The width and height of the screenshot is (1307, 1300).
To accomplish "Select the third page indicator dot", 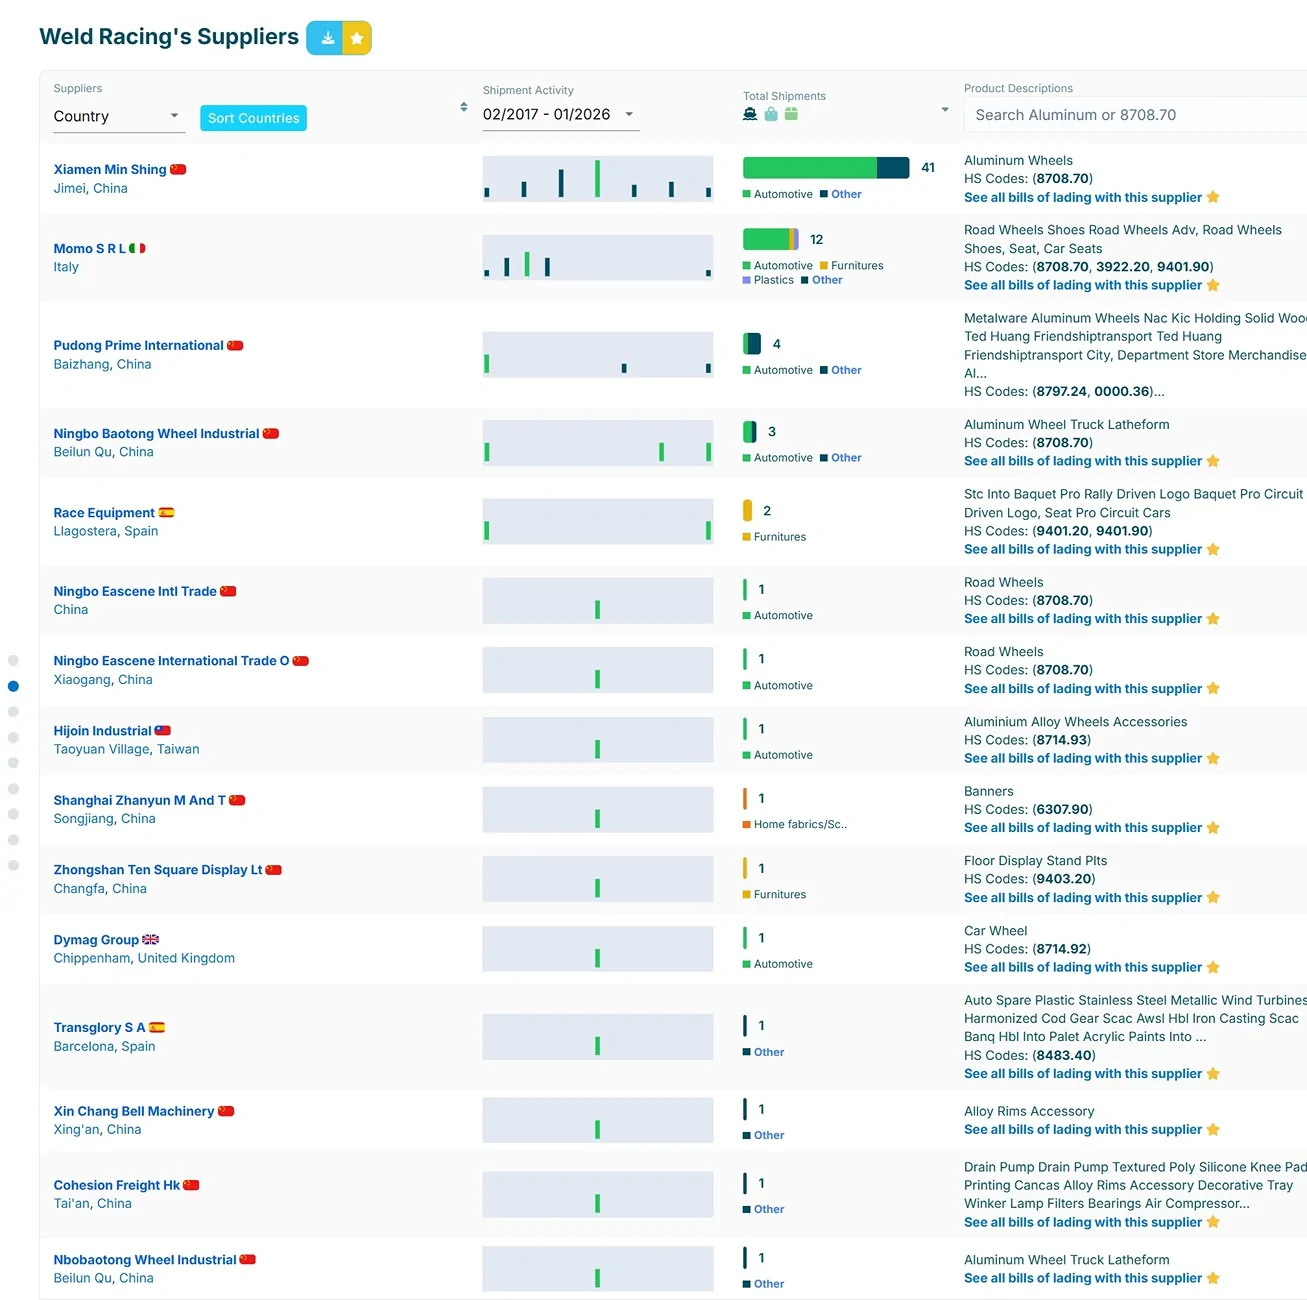I will pyautogui.click(x=13, y=712).
